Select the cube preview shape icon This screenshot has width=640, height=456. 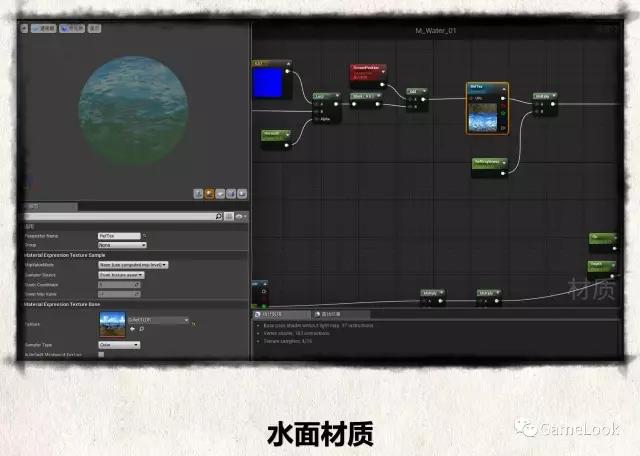point(231,194)
